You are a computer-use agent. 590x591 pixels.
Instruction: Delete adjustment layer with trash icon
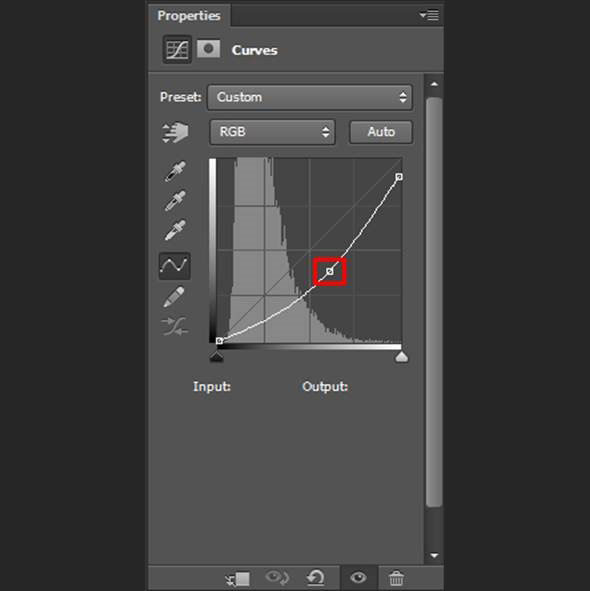(396, 578)
